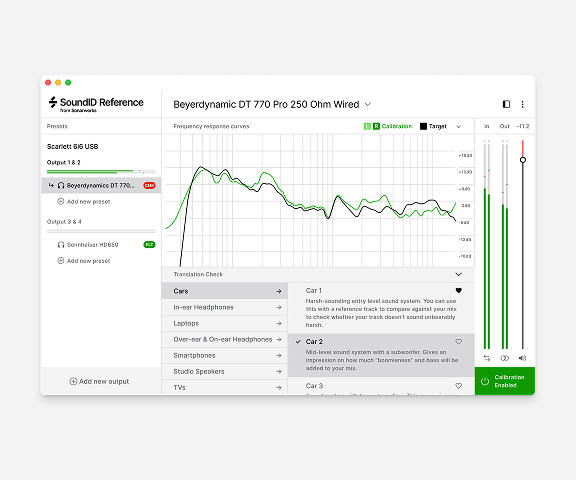Click the power icon in Calibration Enabled
The height and width of the screenshot is (480, 576).
click(x=485, y=381)
